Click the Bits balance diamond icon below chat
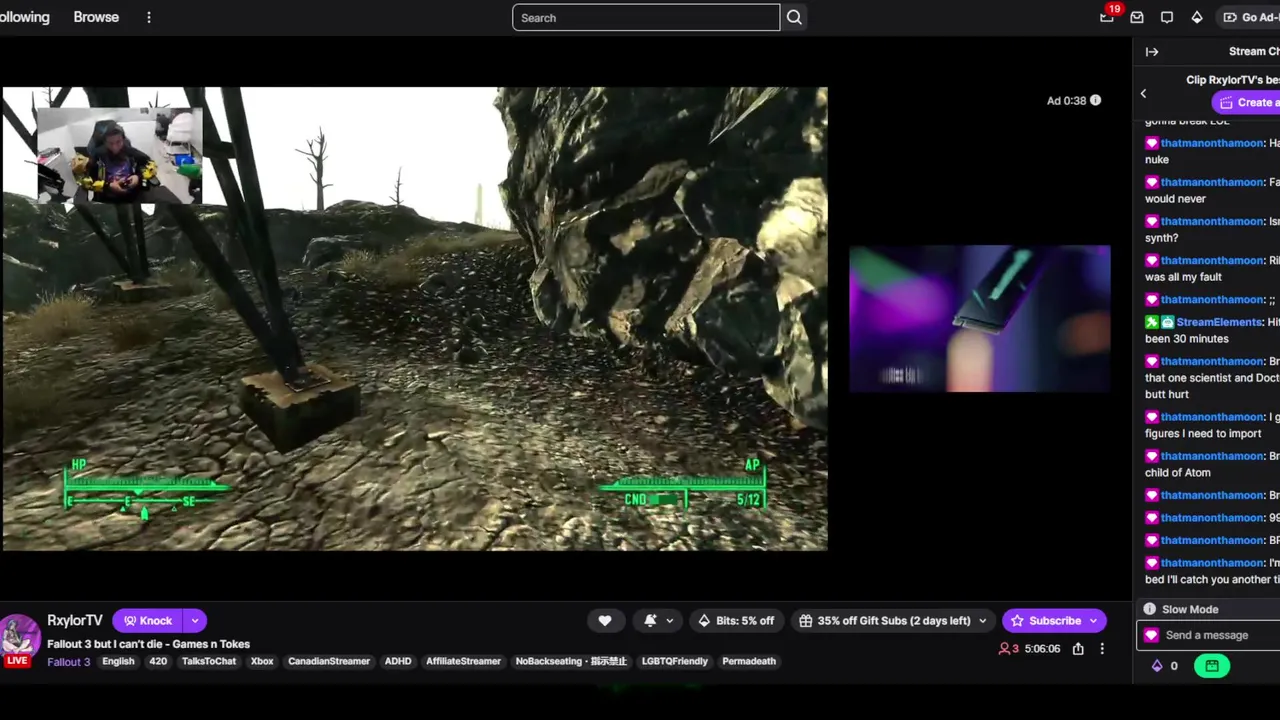The image size is (1280, 720). pyautogui.click(x=1157, y=666)
